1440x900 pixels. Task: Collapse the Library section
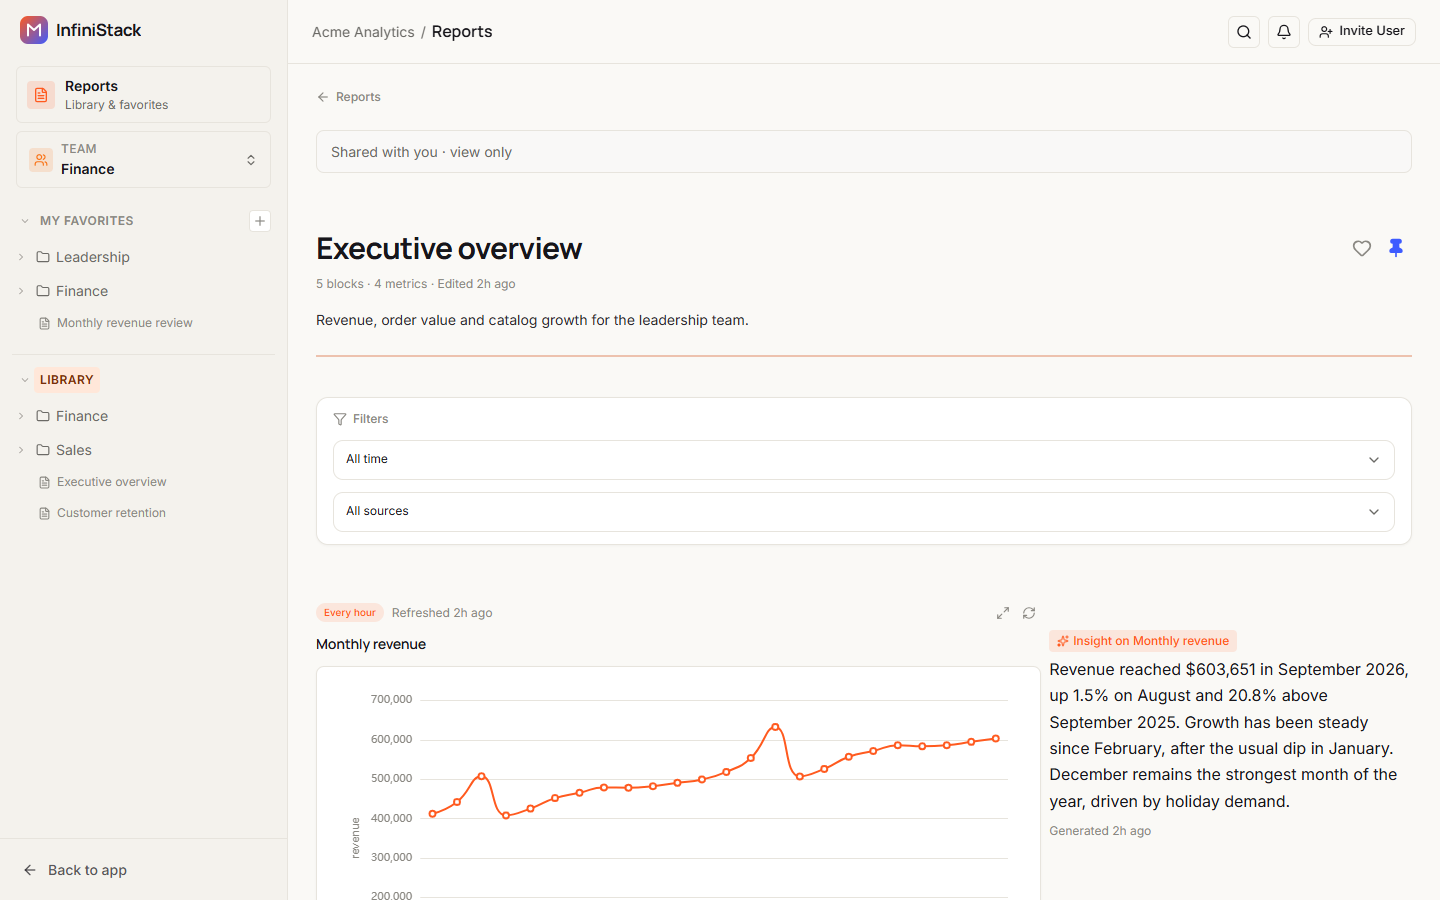pos(25,380)
